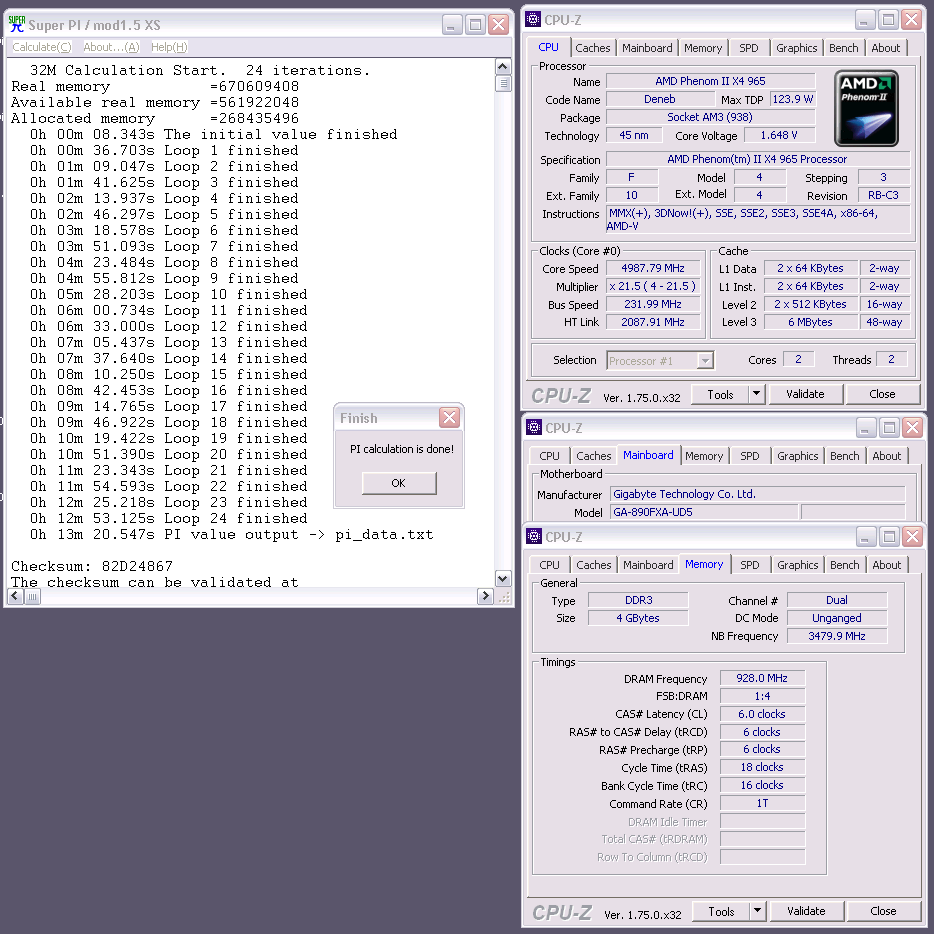Screen dimensions: 934x934
Task: Click the CPU-Z chip icon in Memory window
Action: coord(534,536)
